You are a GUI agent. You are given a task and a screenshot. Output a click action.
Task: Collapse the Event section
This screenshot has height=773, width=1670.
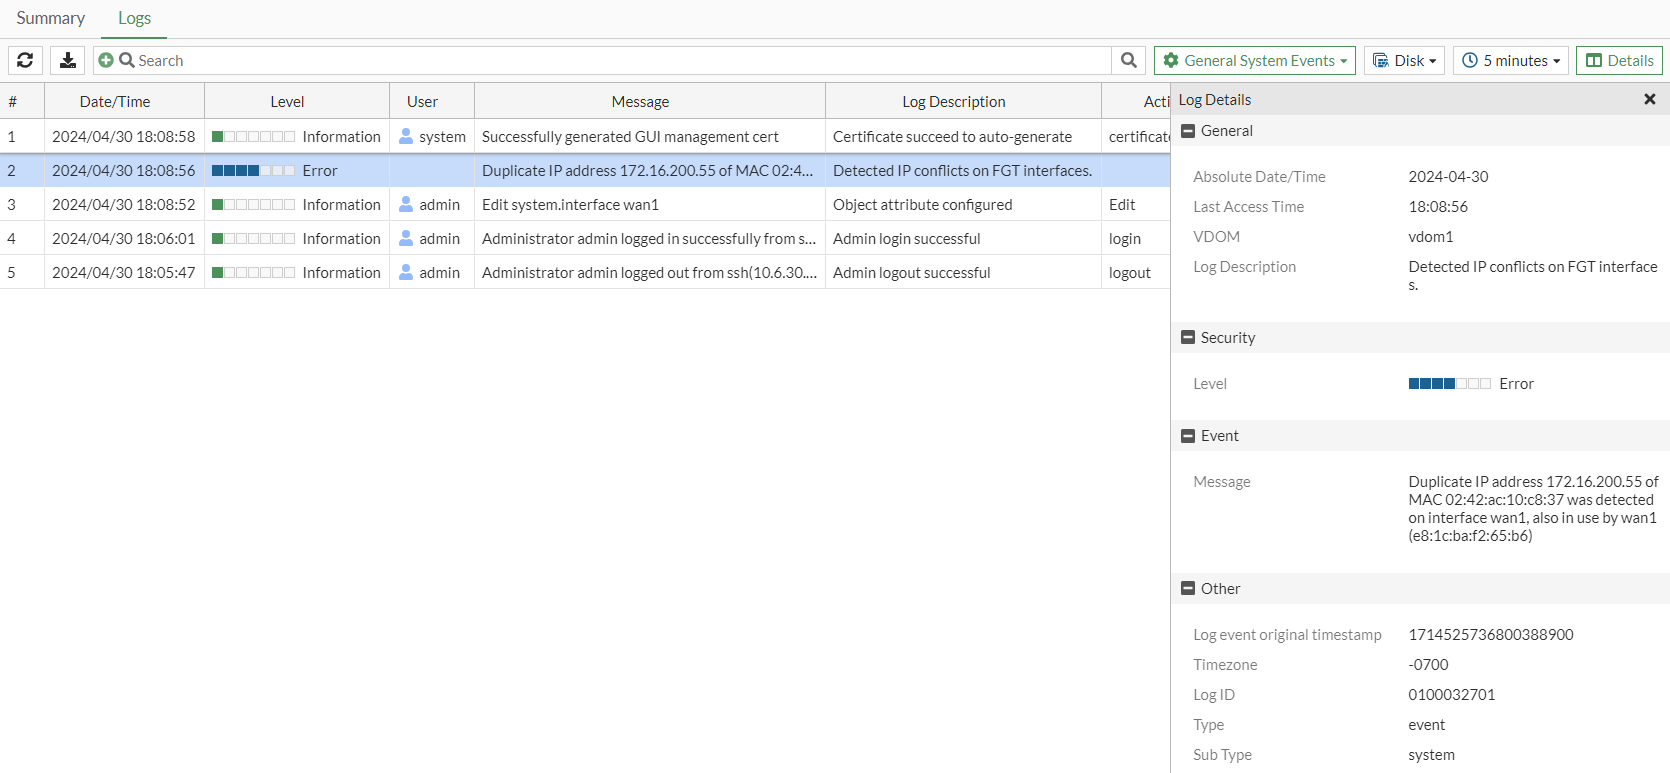1188,436
